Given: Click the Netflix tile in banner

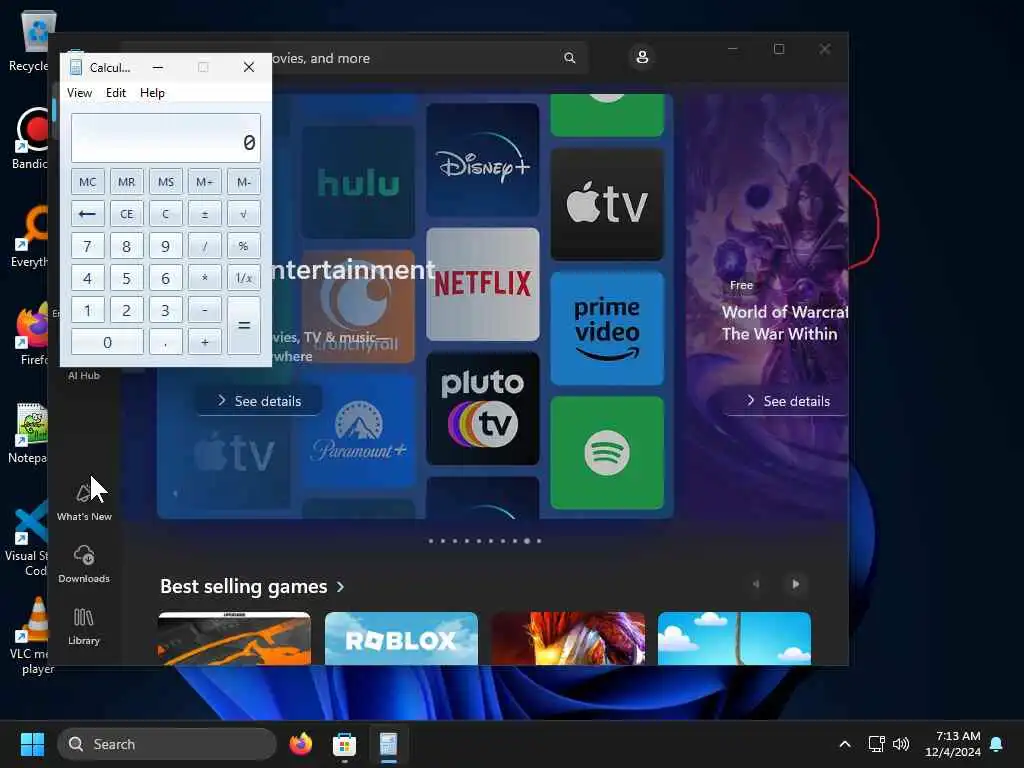Looking at the screenshot, I should point(483,284).
